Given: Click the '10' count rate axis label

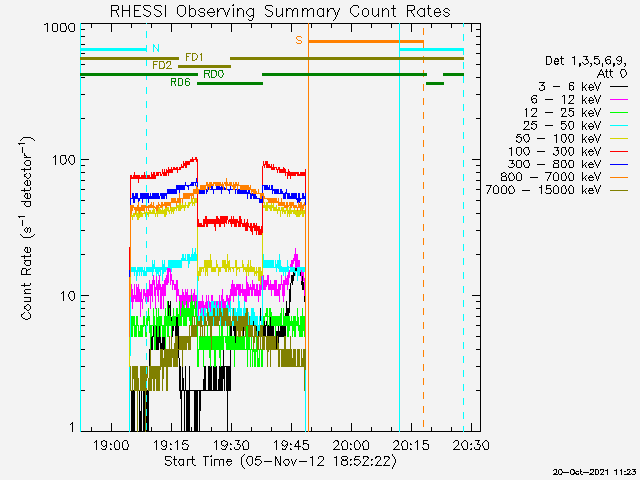Looking at the screenshot, I should point(68,296).
